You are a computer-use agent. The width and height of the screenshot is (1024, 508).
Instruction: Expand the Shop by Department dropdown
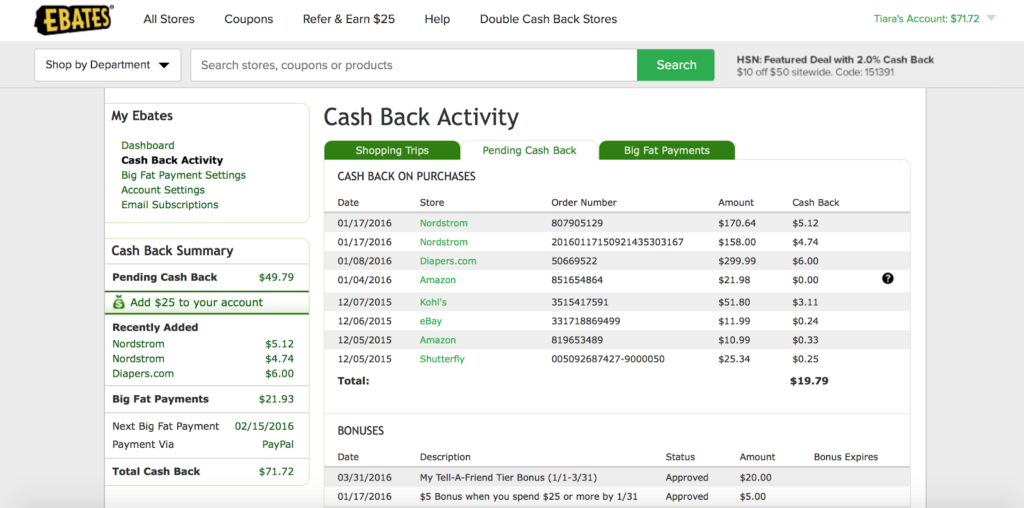(x=108, y=65)
